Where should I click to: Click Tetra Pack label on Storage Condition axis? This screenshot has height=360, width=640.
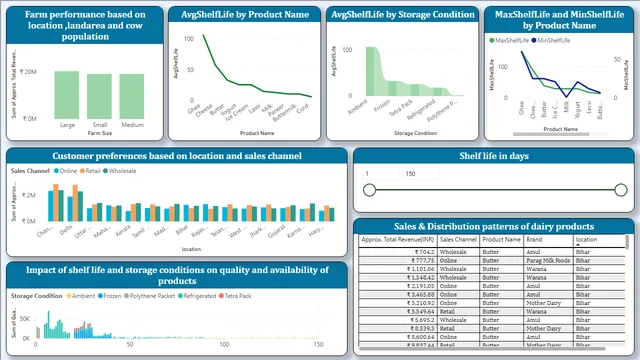401,108
